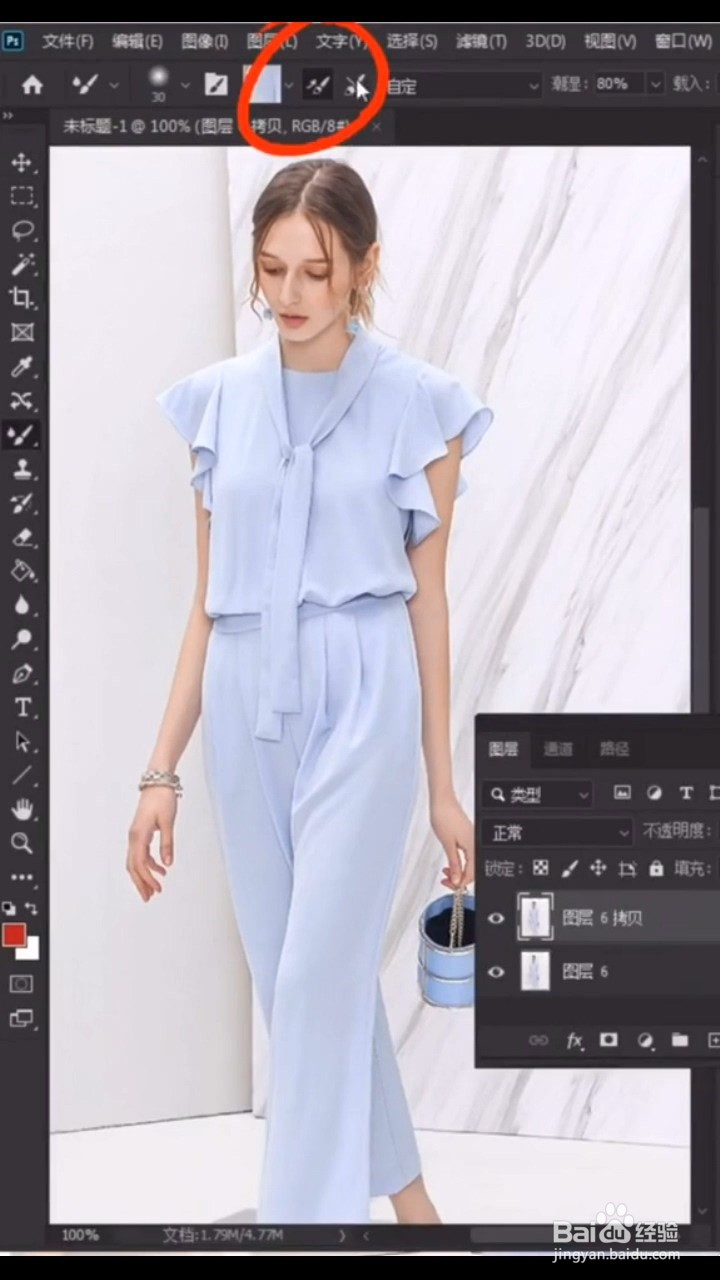Edit the 潮湿 80% value field
Screen dimensions: 720x1280
point(617,85)
